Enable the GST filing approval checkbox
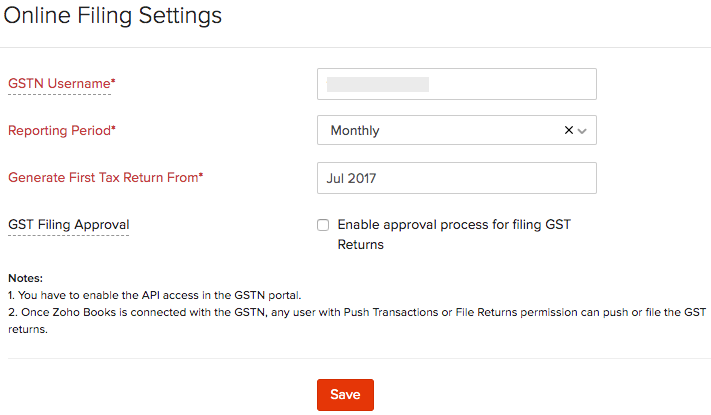Image resolution: width=711 pixels, height=415 pixels. pyautogui.click(x=323, y=225)
